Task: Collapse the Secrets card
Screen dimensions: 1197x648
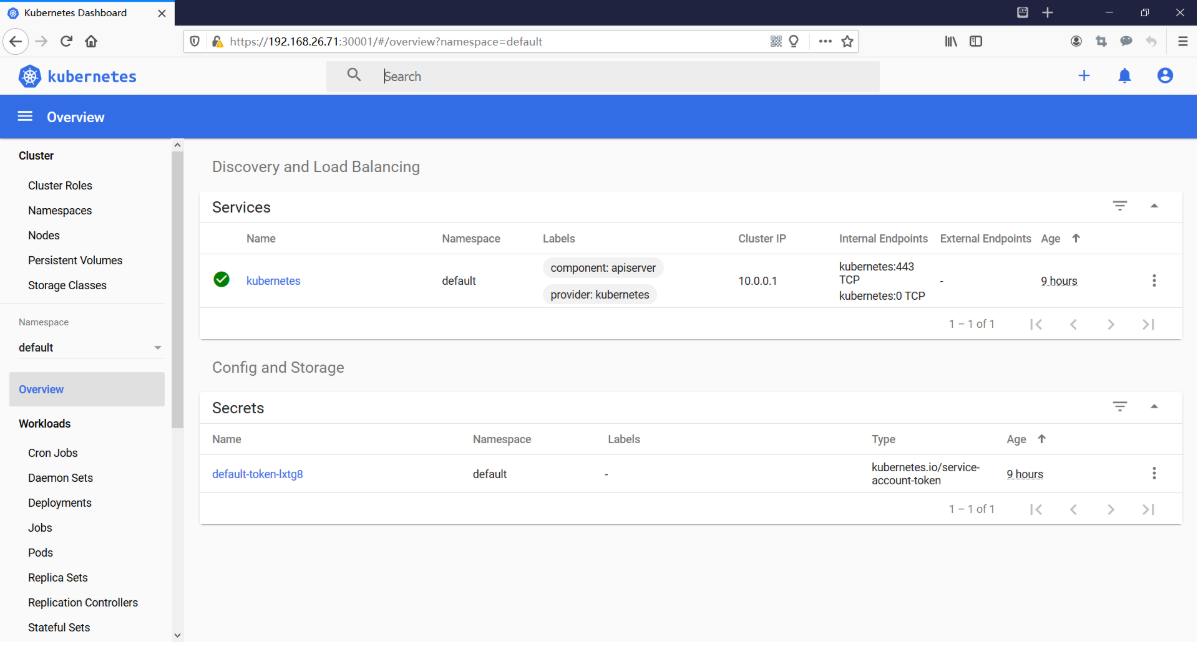Action: [1154, 407]
